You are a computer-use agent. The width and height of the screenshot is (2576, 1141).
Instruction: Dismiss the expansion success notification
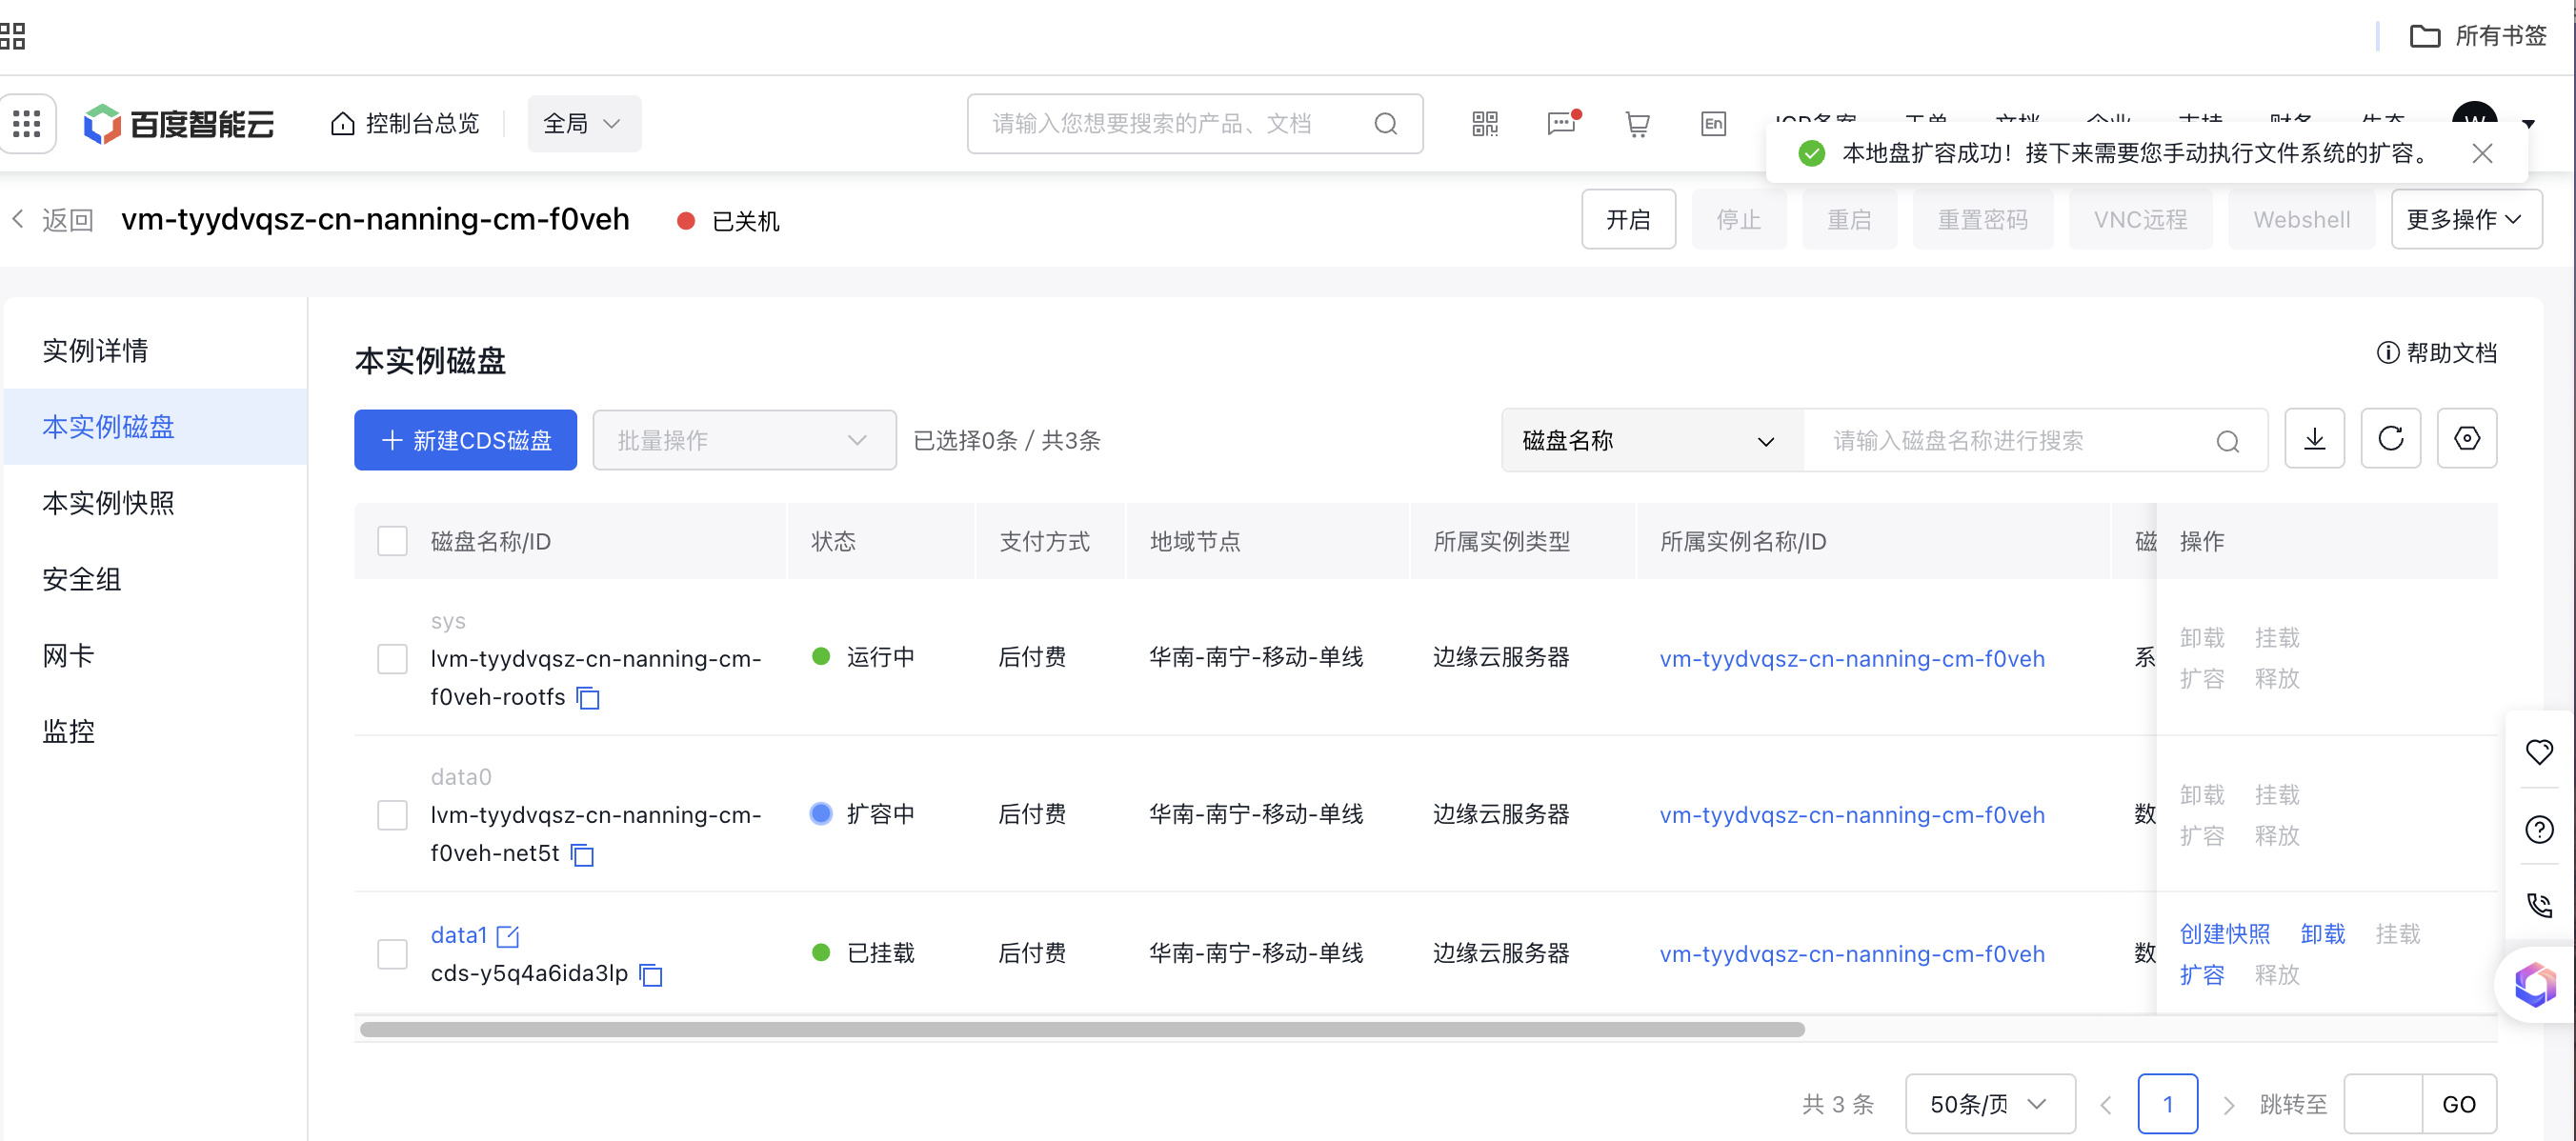(2481, 153)
